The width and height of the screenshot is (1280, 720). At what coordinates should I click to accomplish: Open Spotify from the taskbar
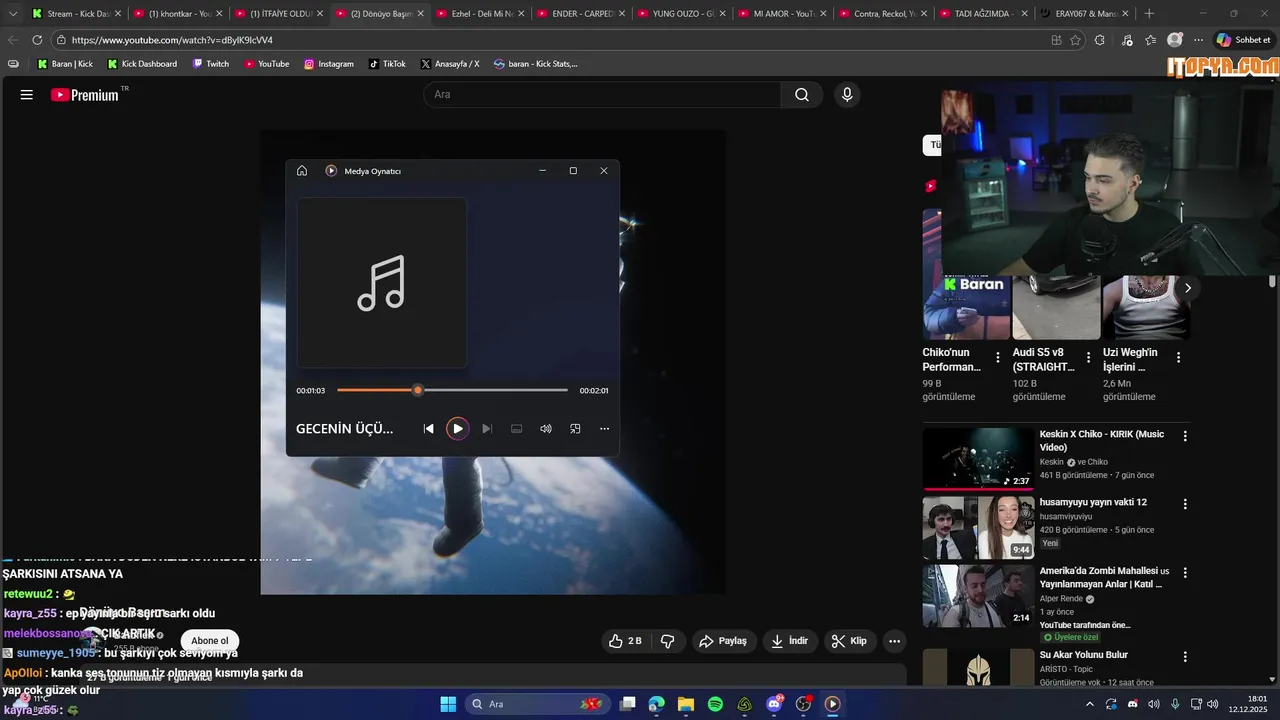pyautogui.click(x=715, y=704)
